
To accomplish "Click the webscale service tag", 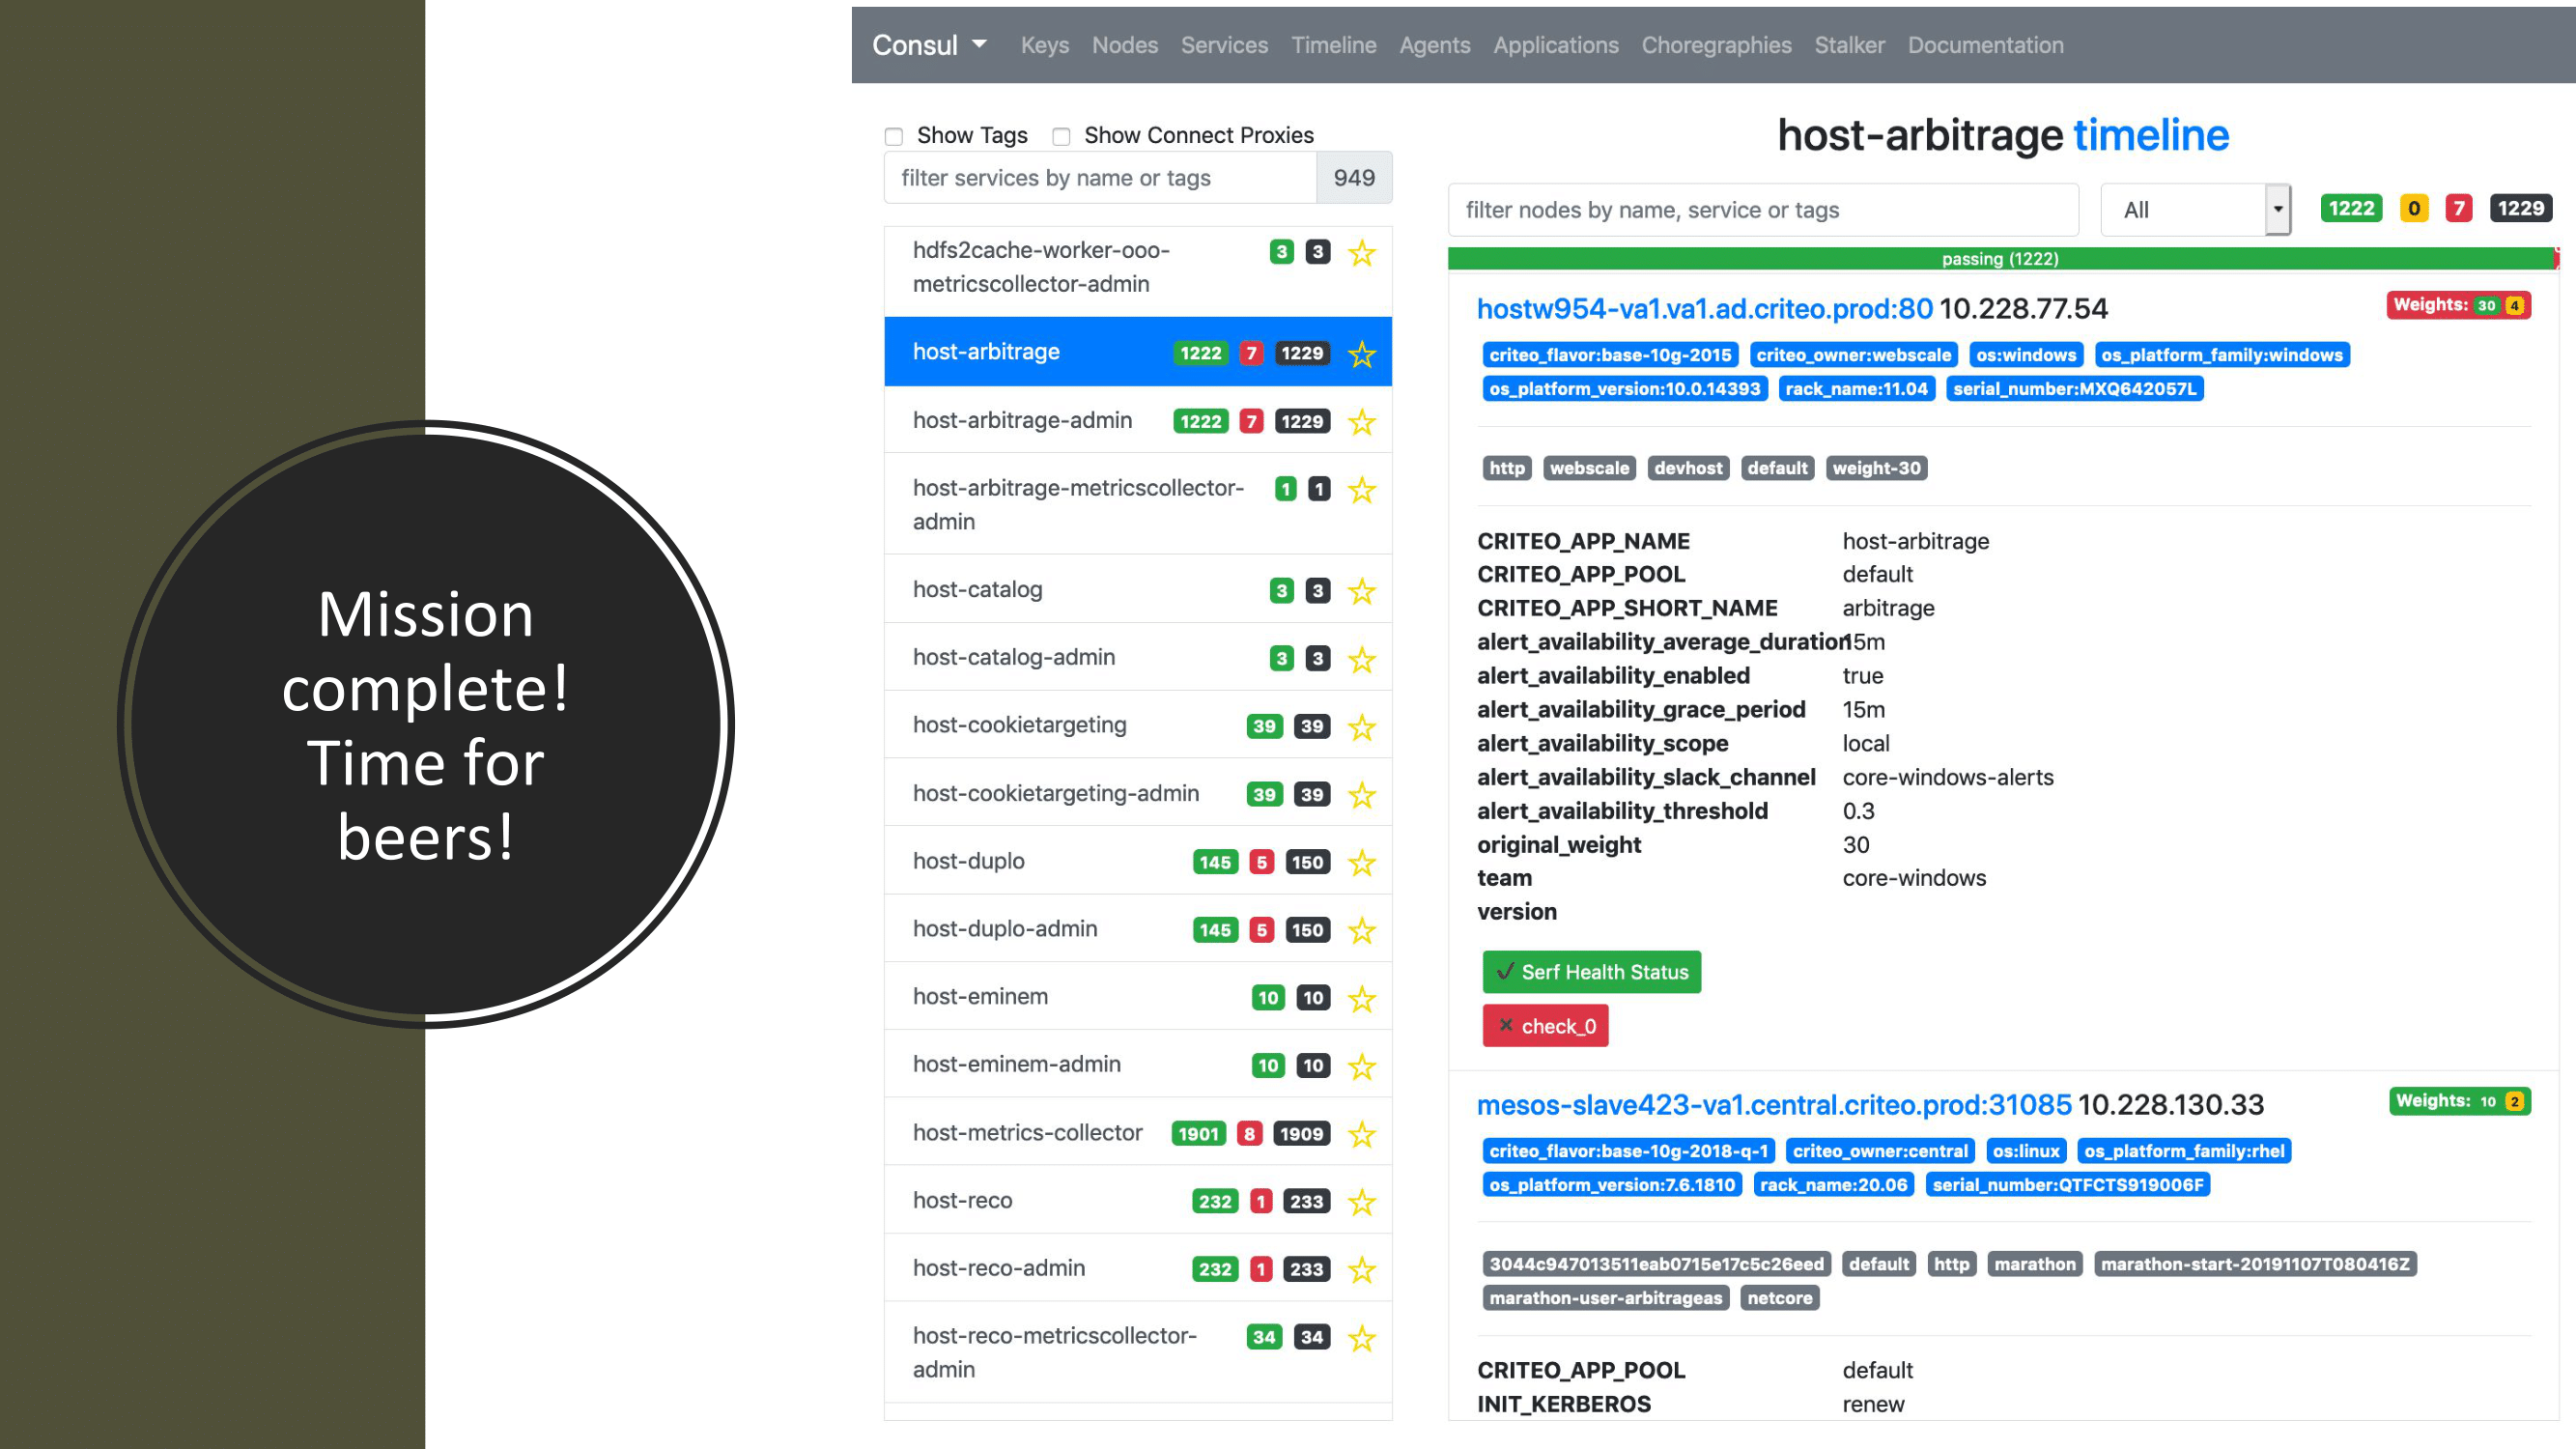I will 1589,468.
